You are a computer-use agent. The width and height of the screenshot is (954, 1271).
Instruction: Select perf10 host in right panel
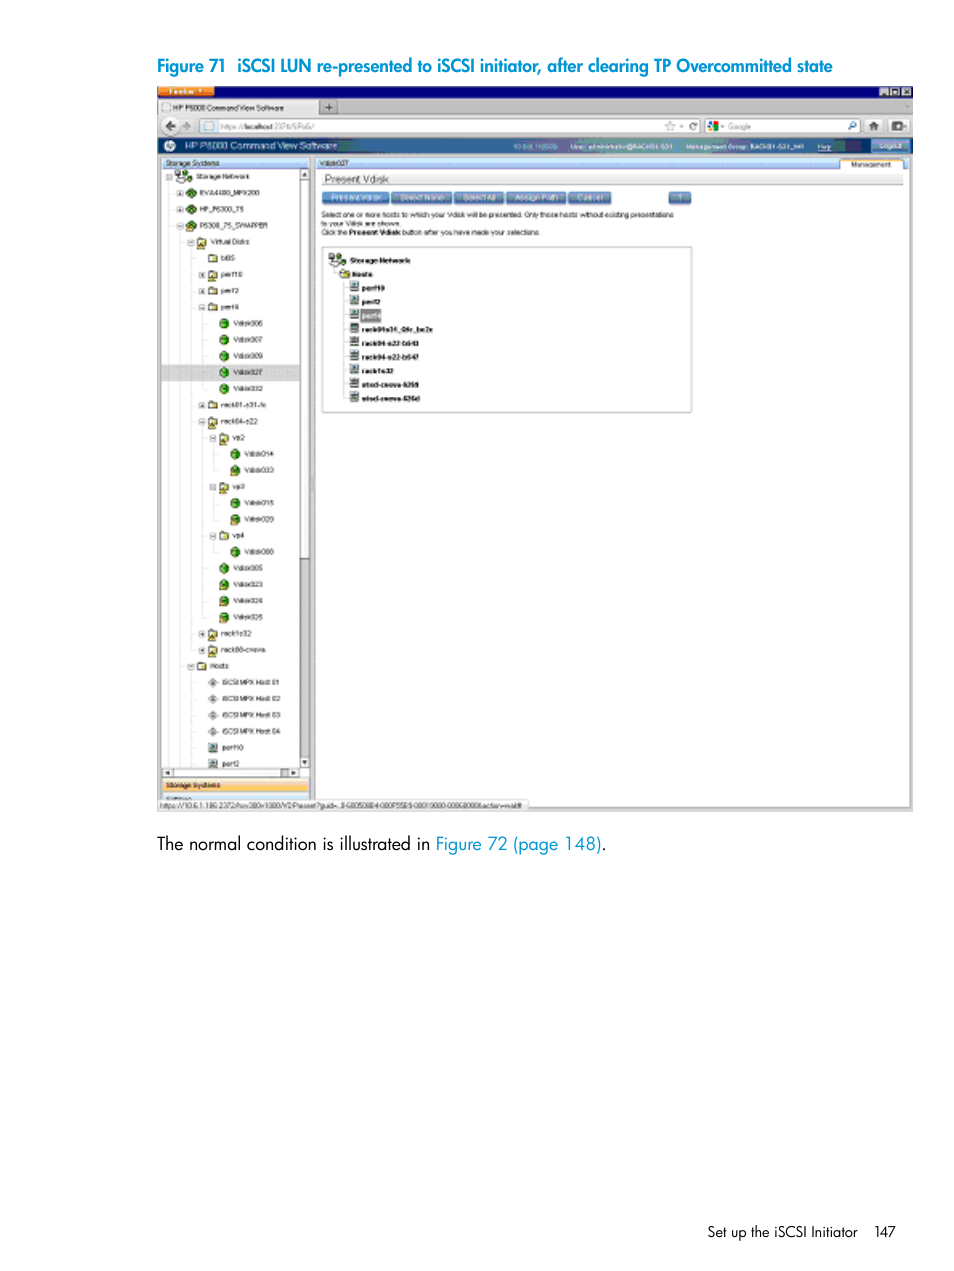point(372,288)
